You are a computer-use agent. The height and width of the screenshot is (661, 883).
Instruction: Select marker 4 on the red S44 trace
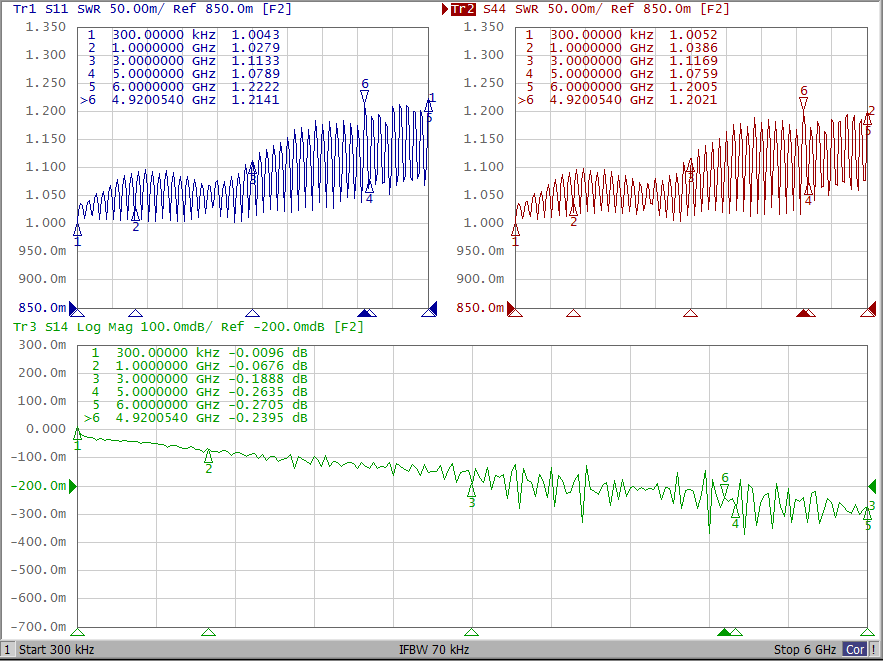click(808, 188)
